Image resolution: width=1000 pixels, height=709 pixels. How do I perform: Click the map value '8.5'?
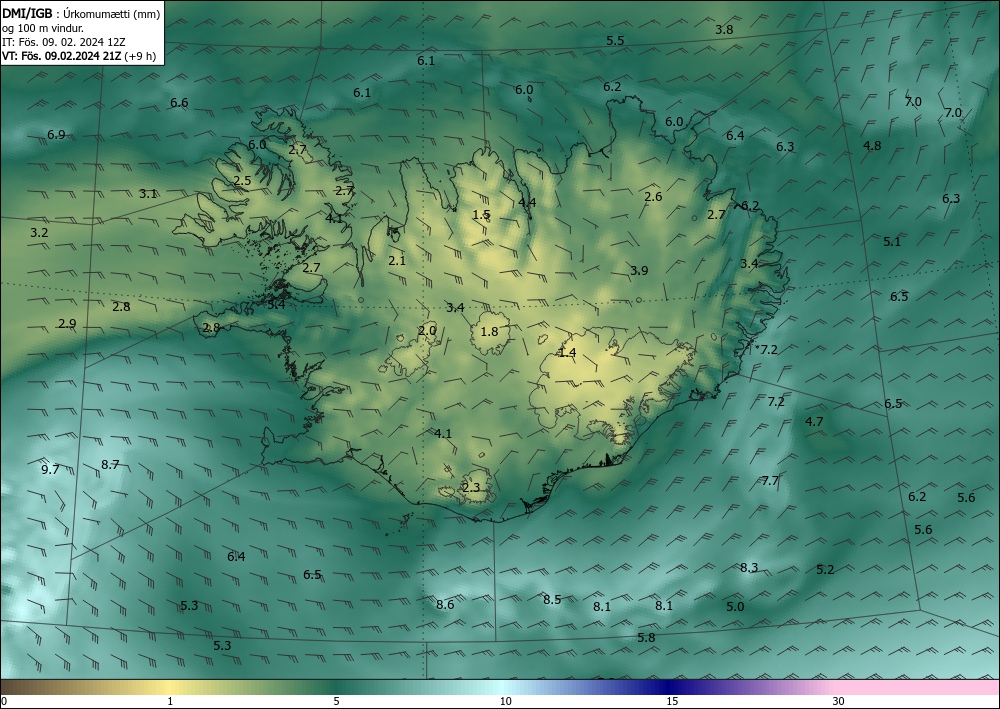click(x=552, y=600)
